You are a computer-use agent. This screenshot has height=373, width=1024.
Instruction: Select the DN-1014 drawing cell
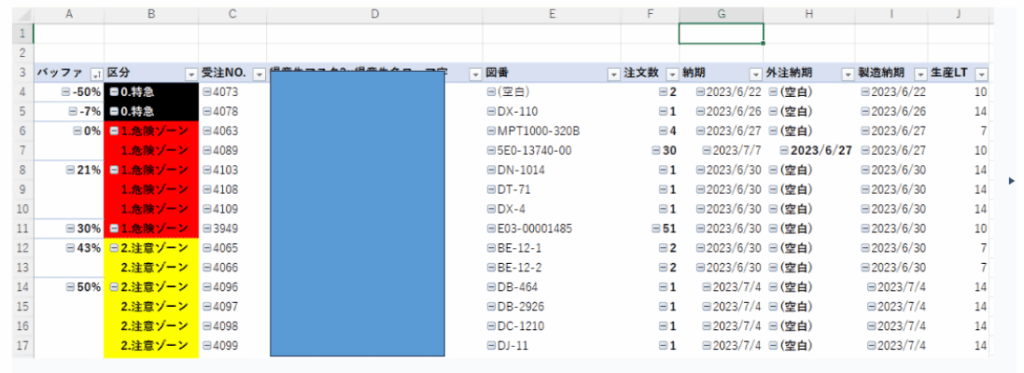552,170
